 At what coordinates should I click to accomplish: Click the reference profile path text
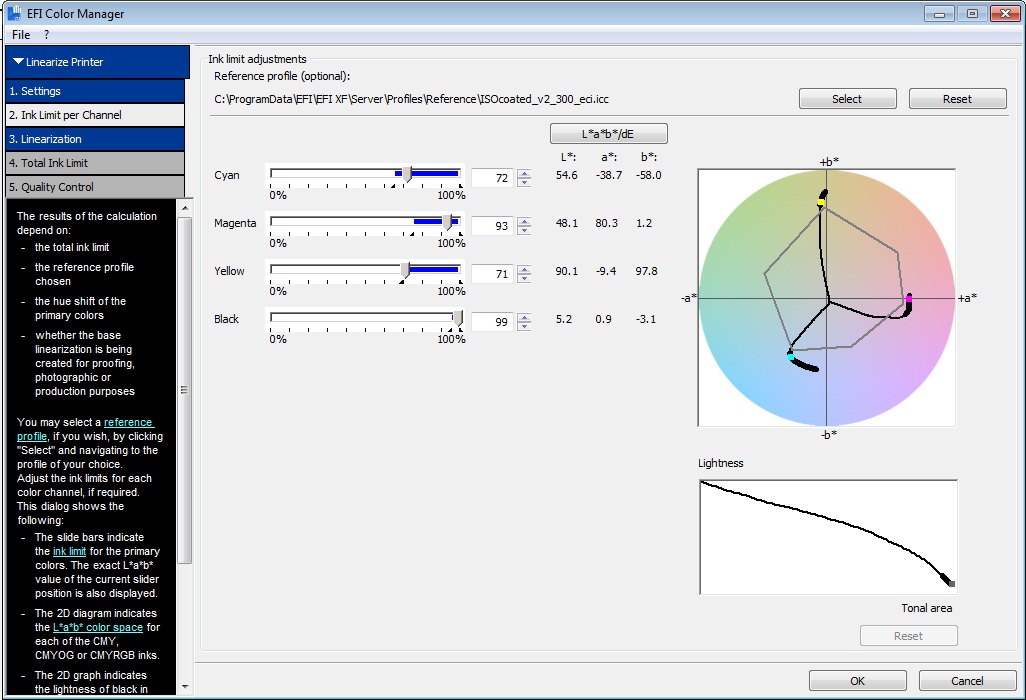[412, 99]
